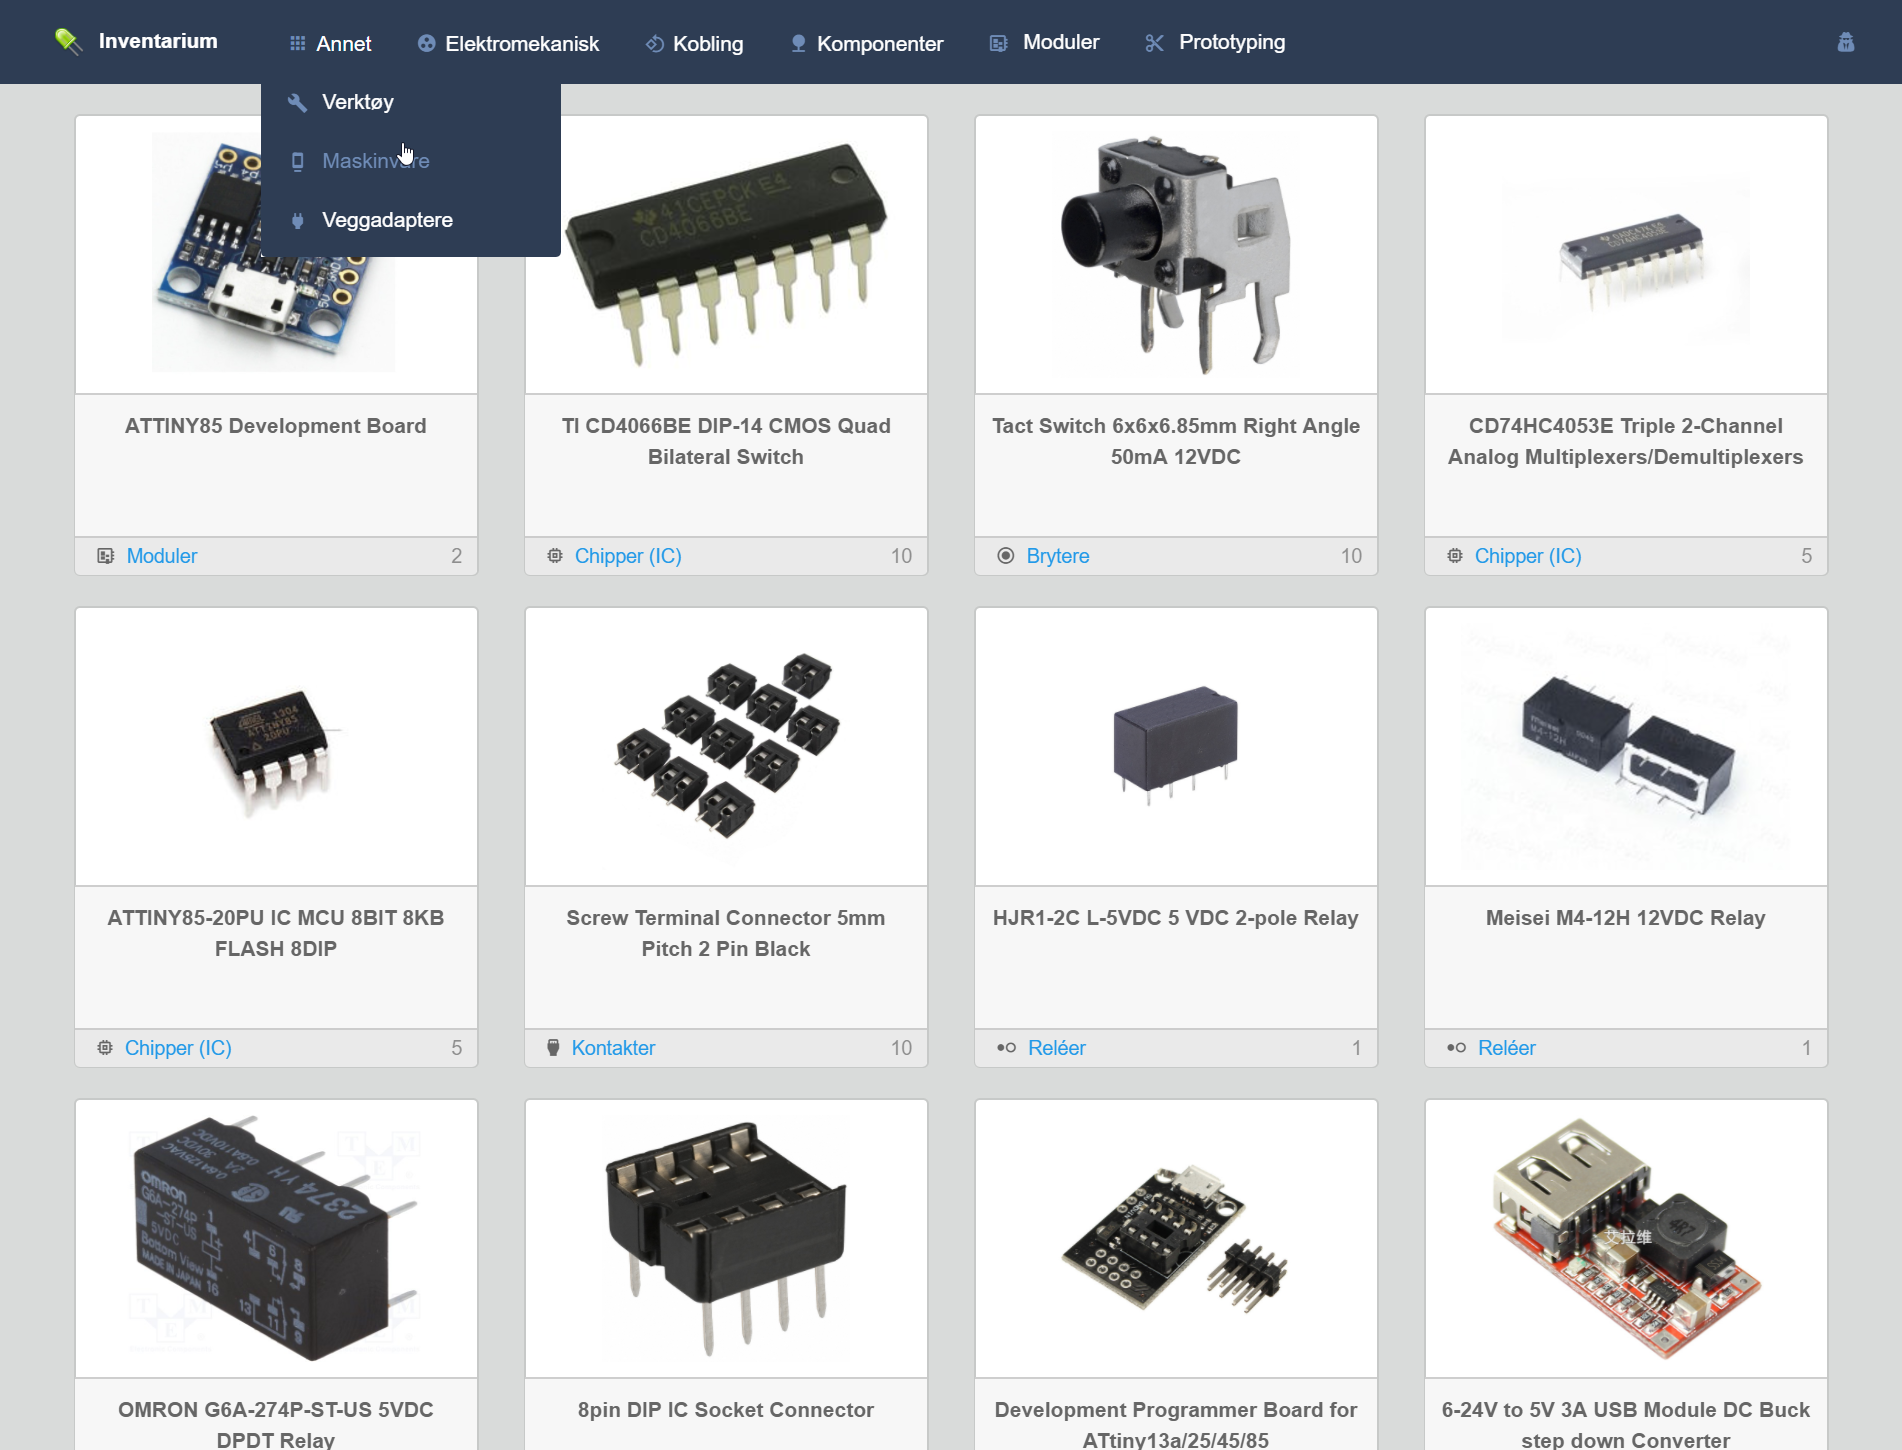1902x1450 pixels.
Task: Open 8pin DIP IC Socket Connector title
Action: pyautogui.click(x=726, y=1410)
